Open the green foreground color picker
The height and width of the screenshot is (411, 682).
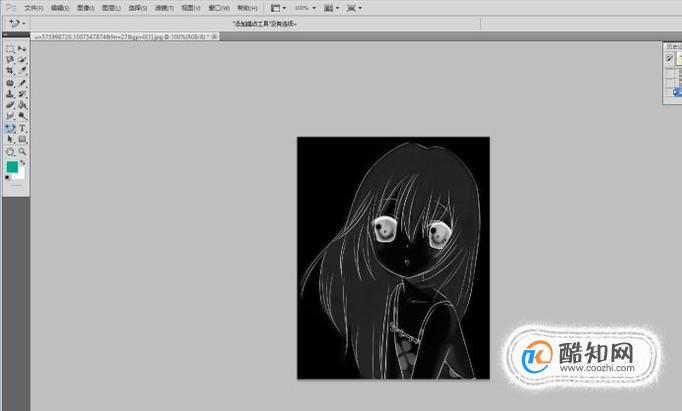(x=12, y=167)
